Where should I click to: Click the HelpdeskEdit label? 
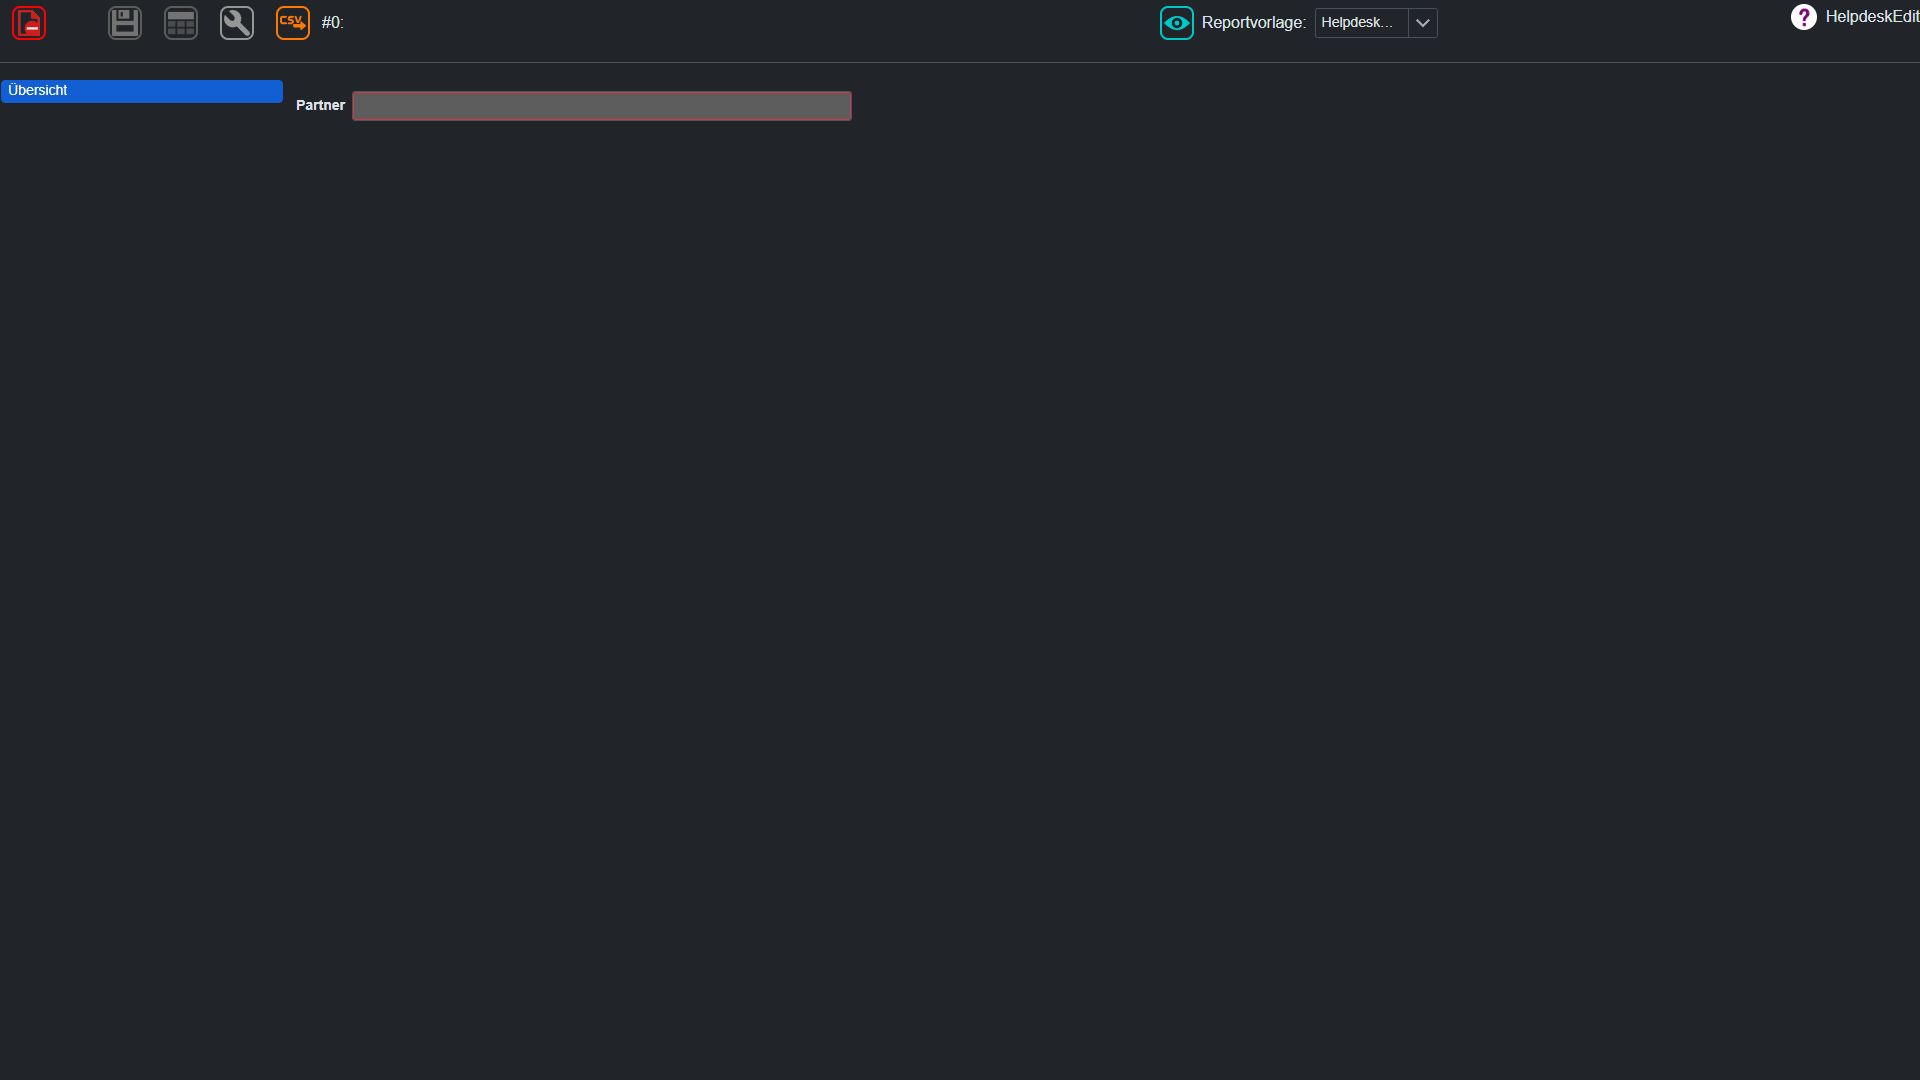click(1872, 17)
